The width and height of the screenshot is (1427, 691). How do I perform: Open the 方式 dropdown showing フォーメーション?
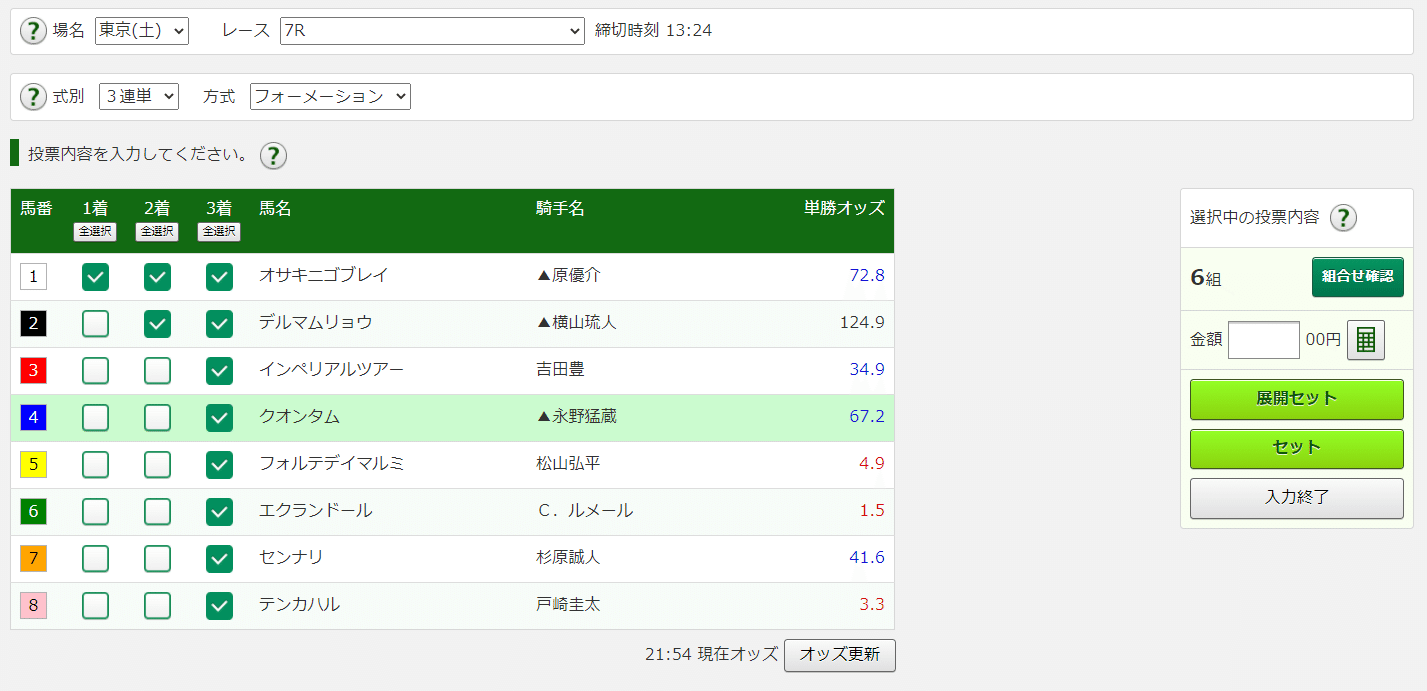tap(330, 97)
